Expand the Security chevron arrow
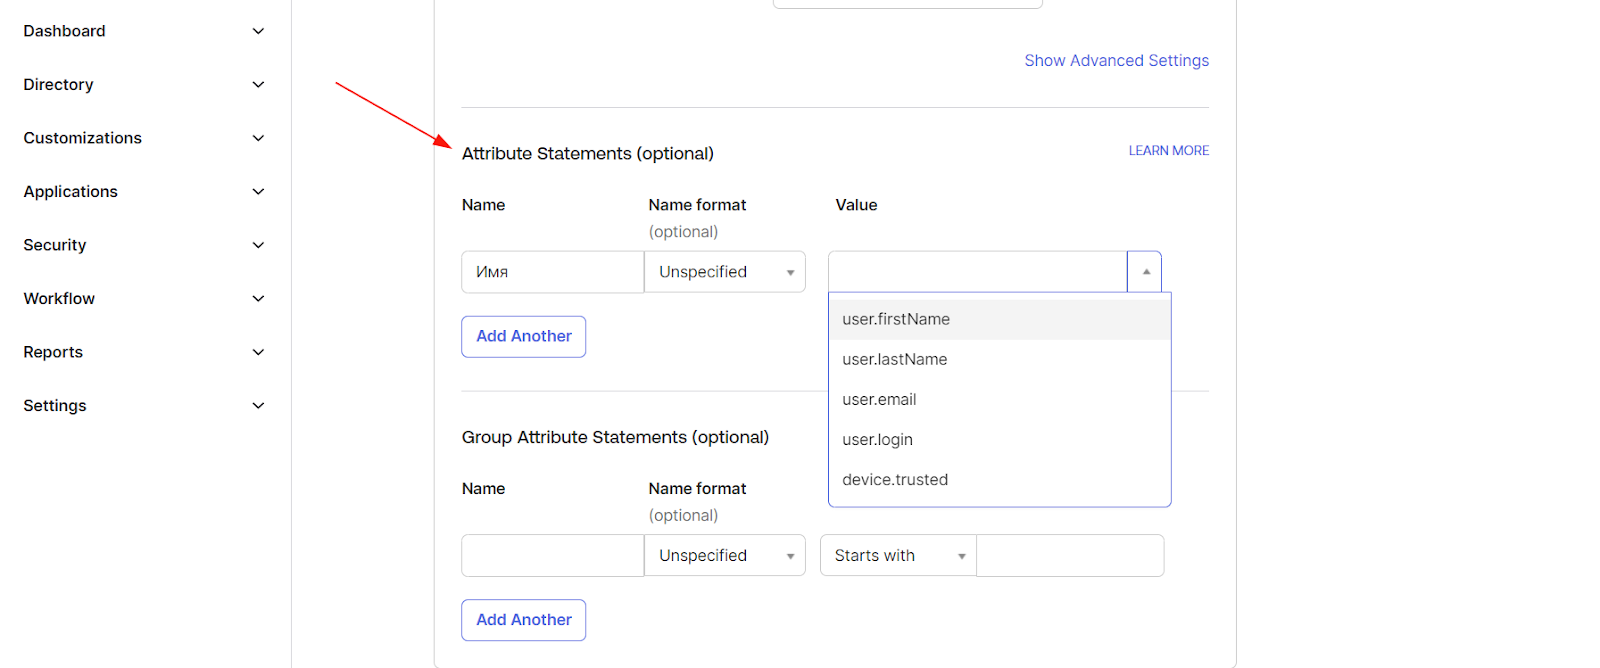The image size is (1600, 668). (258, 245)
